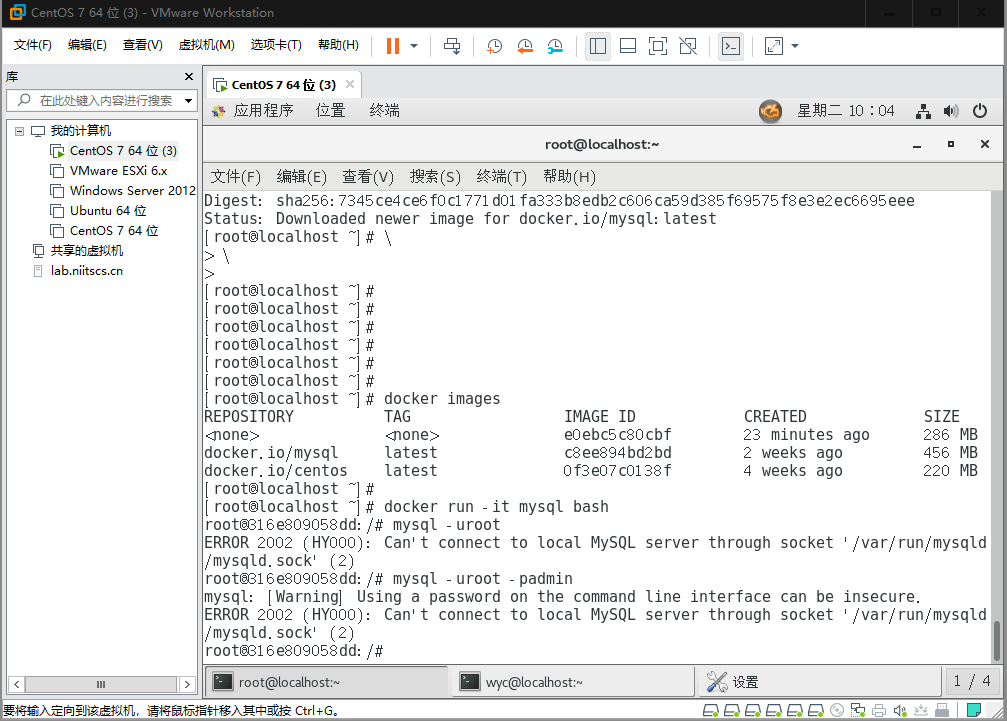This screenshot has height=721, width=1007.
Task: Click the 1 / 4 workspace switcher
Action: (972, 681)
